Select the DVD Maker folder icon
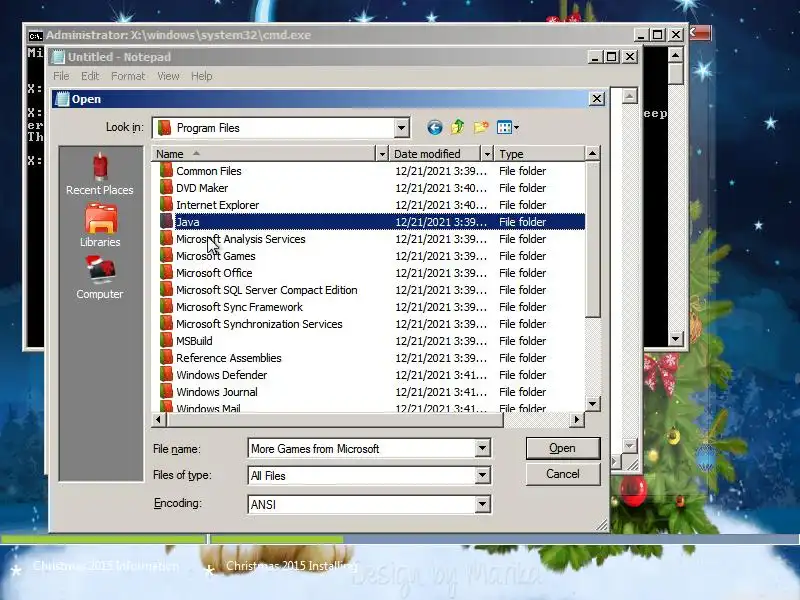The height and width of the screenshot is (600, 800). coord(166,187)
